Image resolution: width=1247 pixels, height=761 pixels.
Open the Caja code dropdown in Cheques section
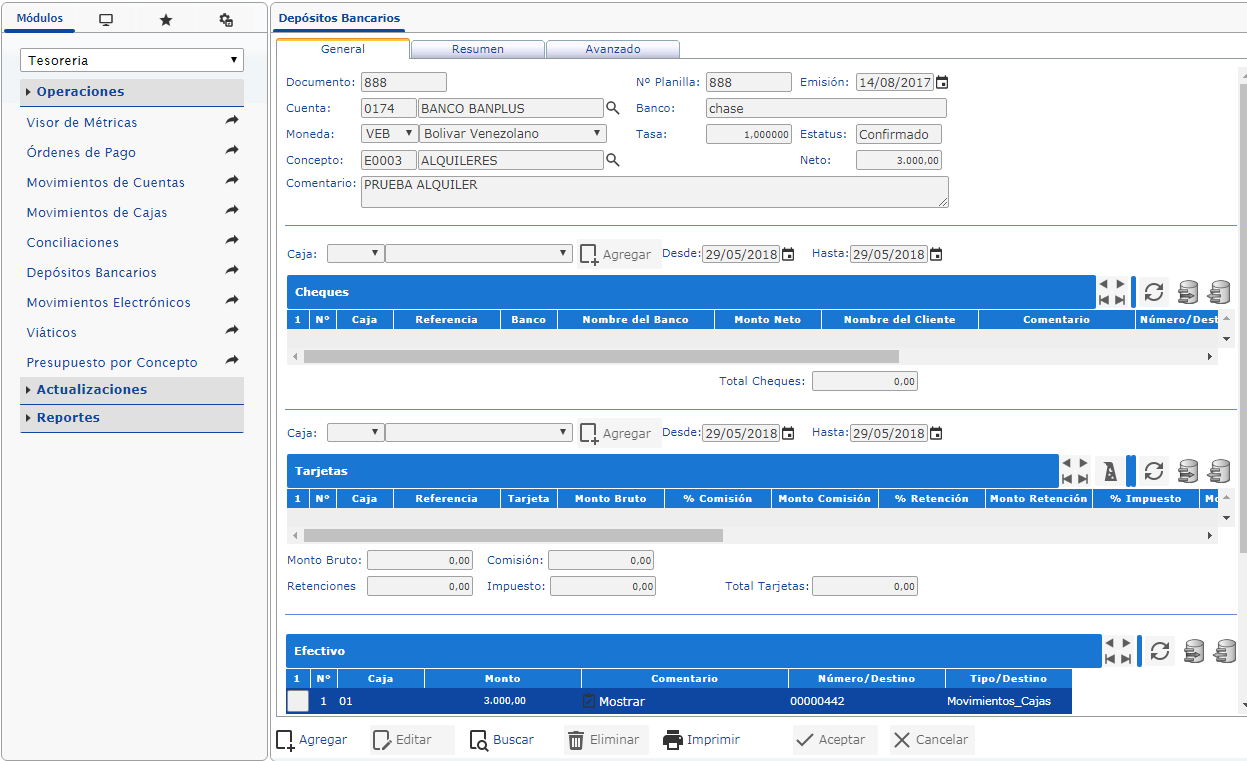(x=355, y=254)
